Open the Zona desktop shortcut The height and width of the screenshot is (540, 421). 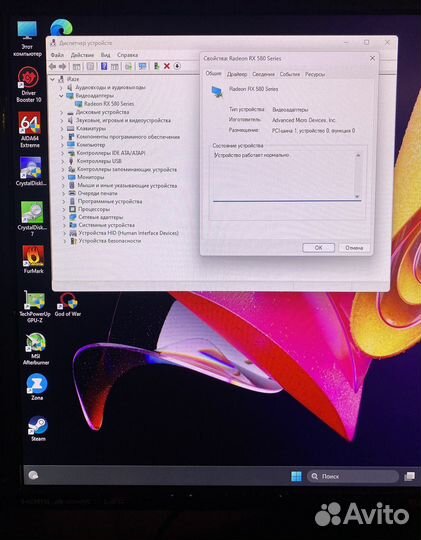[x=37, y=386]
